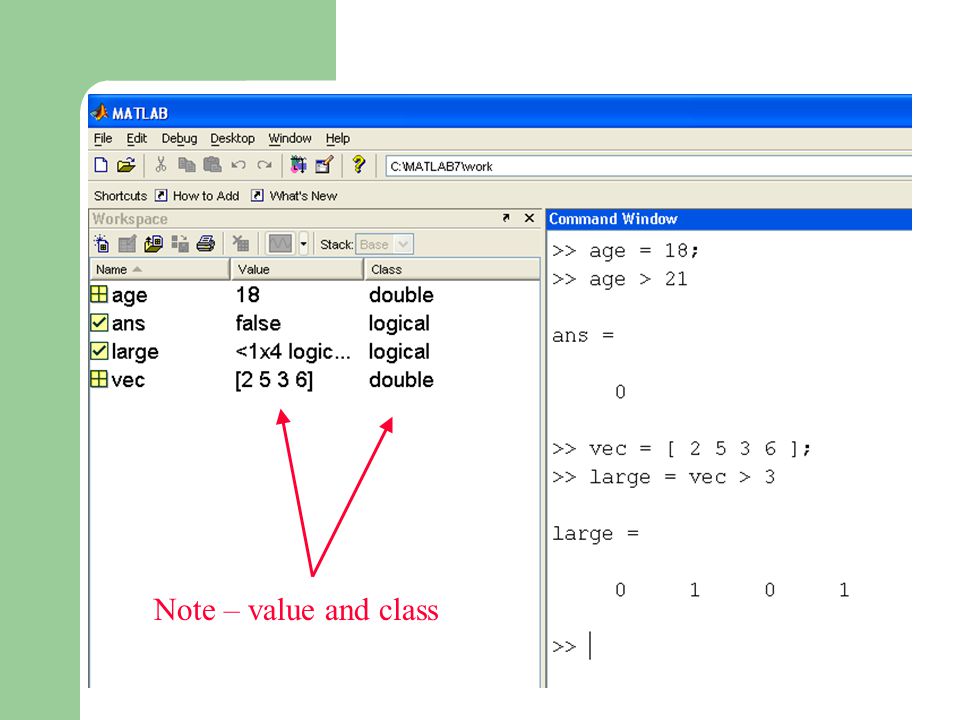
Task: Click the Workspace panel title
Action: pyautogui.click(x=130, y=219)
